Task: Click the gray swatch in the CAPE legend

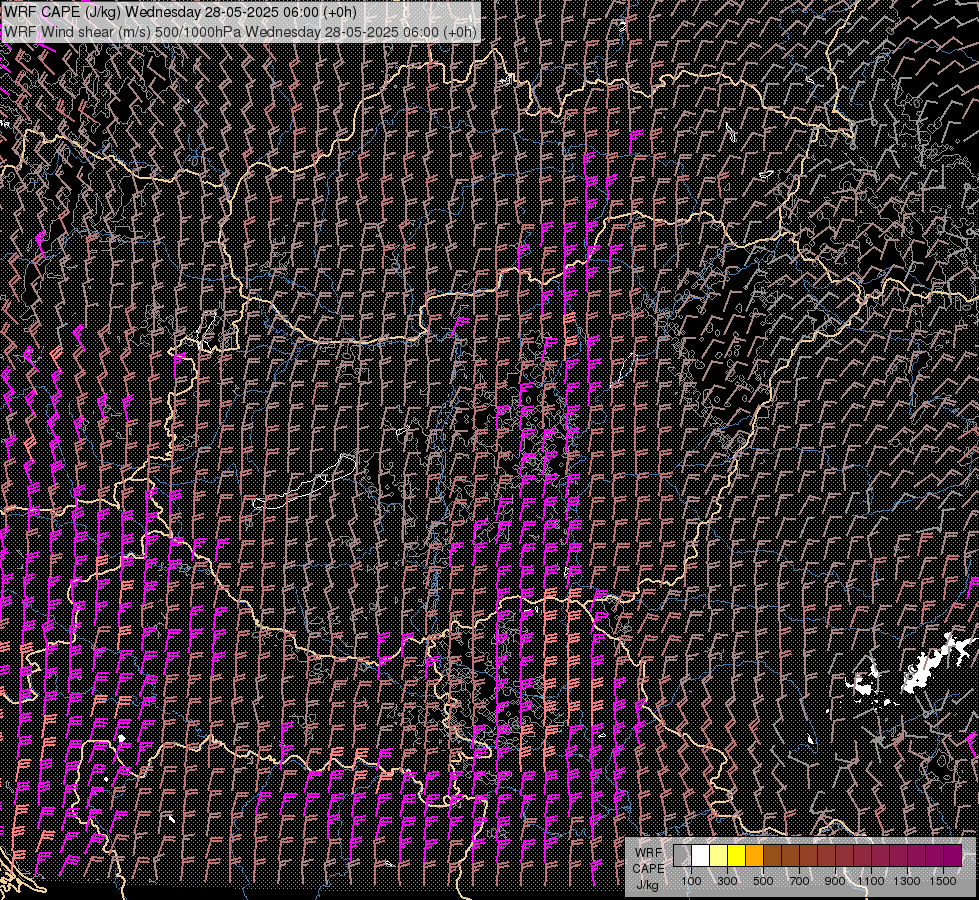Action: [x=682, y=855]
